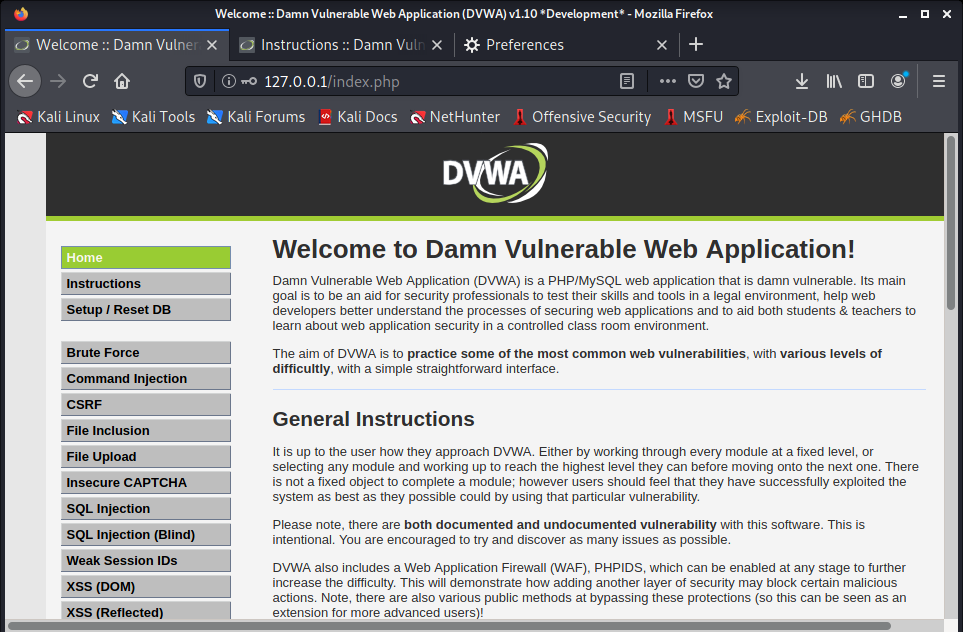Open Kali Linux bookmark
Screen dimensions: 963x632
pos(58,117)
